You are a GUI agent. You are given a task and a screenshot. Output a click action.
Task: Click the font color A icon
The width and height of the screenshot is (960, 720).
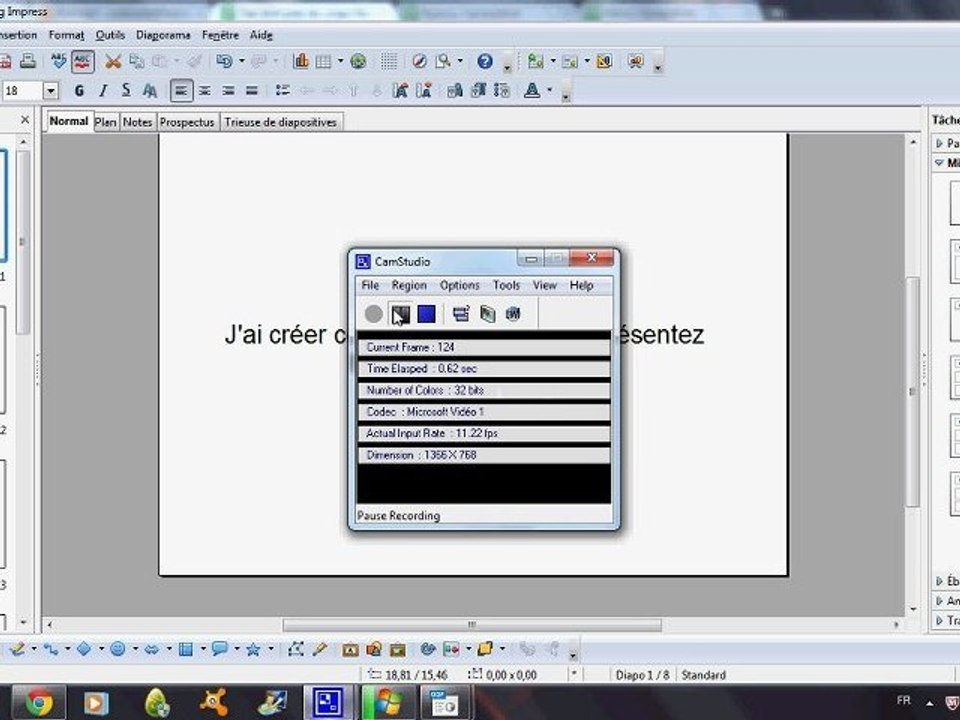coord(532,91)
